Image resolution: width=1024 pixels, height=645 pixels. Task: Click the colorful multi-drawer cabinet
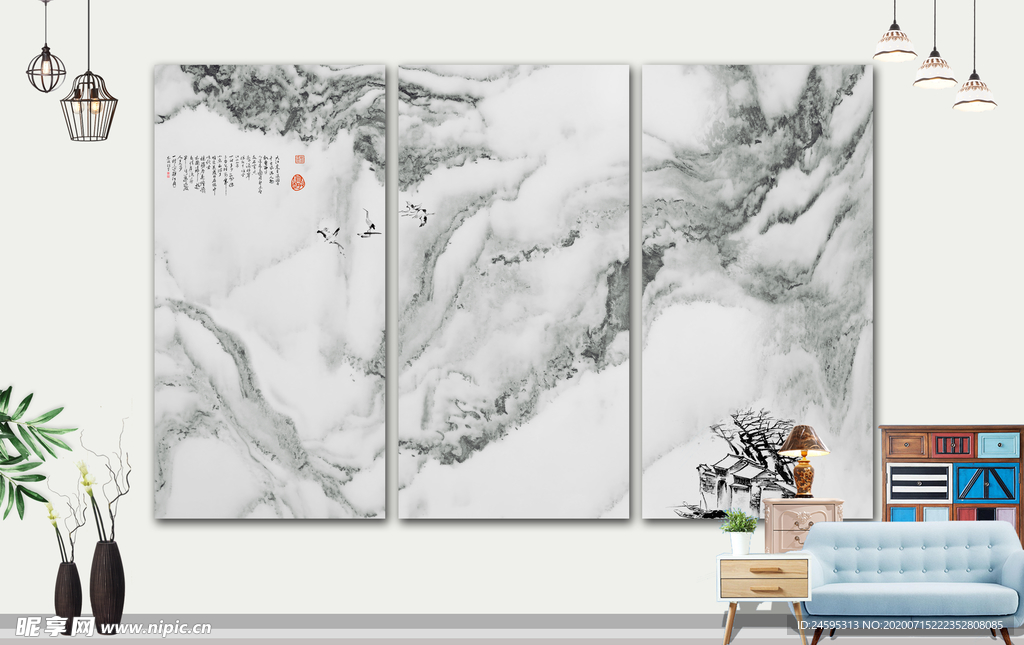(952, 474)
